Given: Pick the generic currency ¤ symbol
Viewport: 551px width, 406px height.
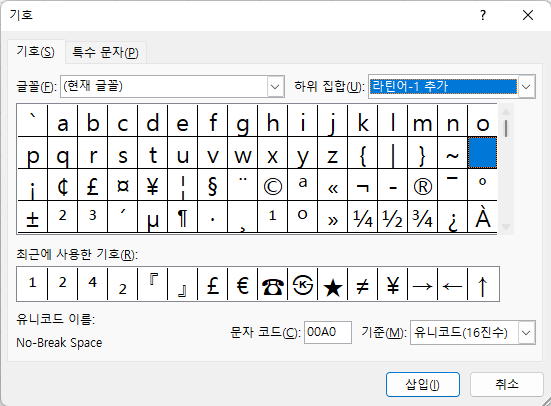Looking at the screenshot, I should [x=123, y=185].
